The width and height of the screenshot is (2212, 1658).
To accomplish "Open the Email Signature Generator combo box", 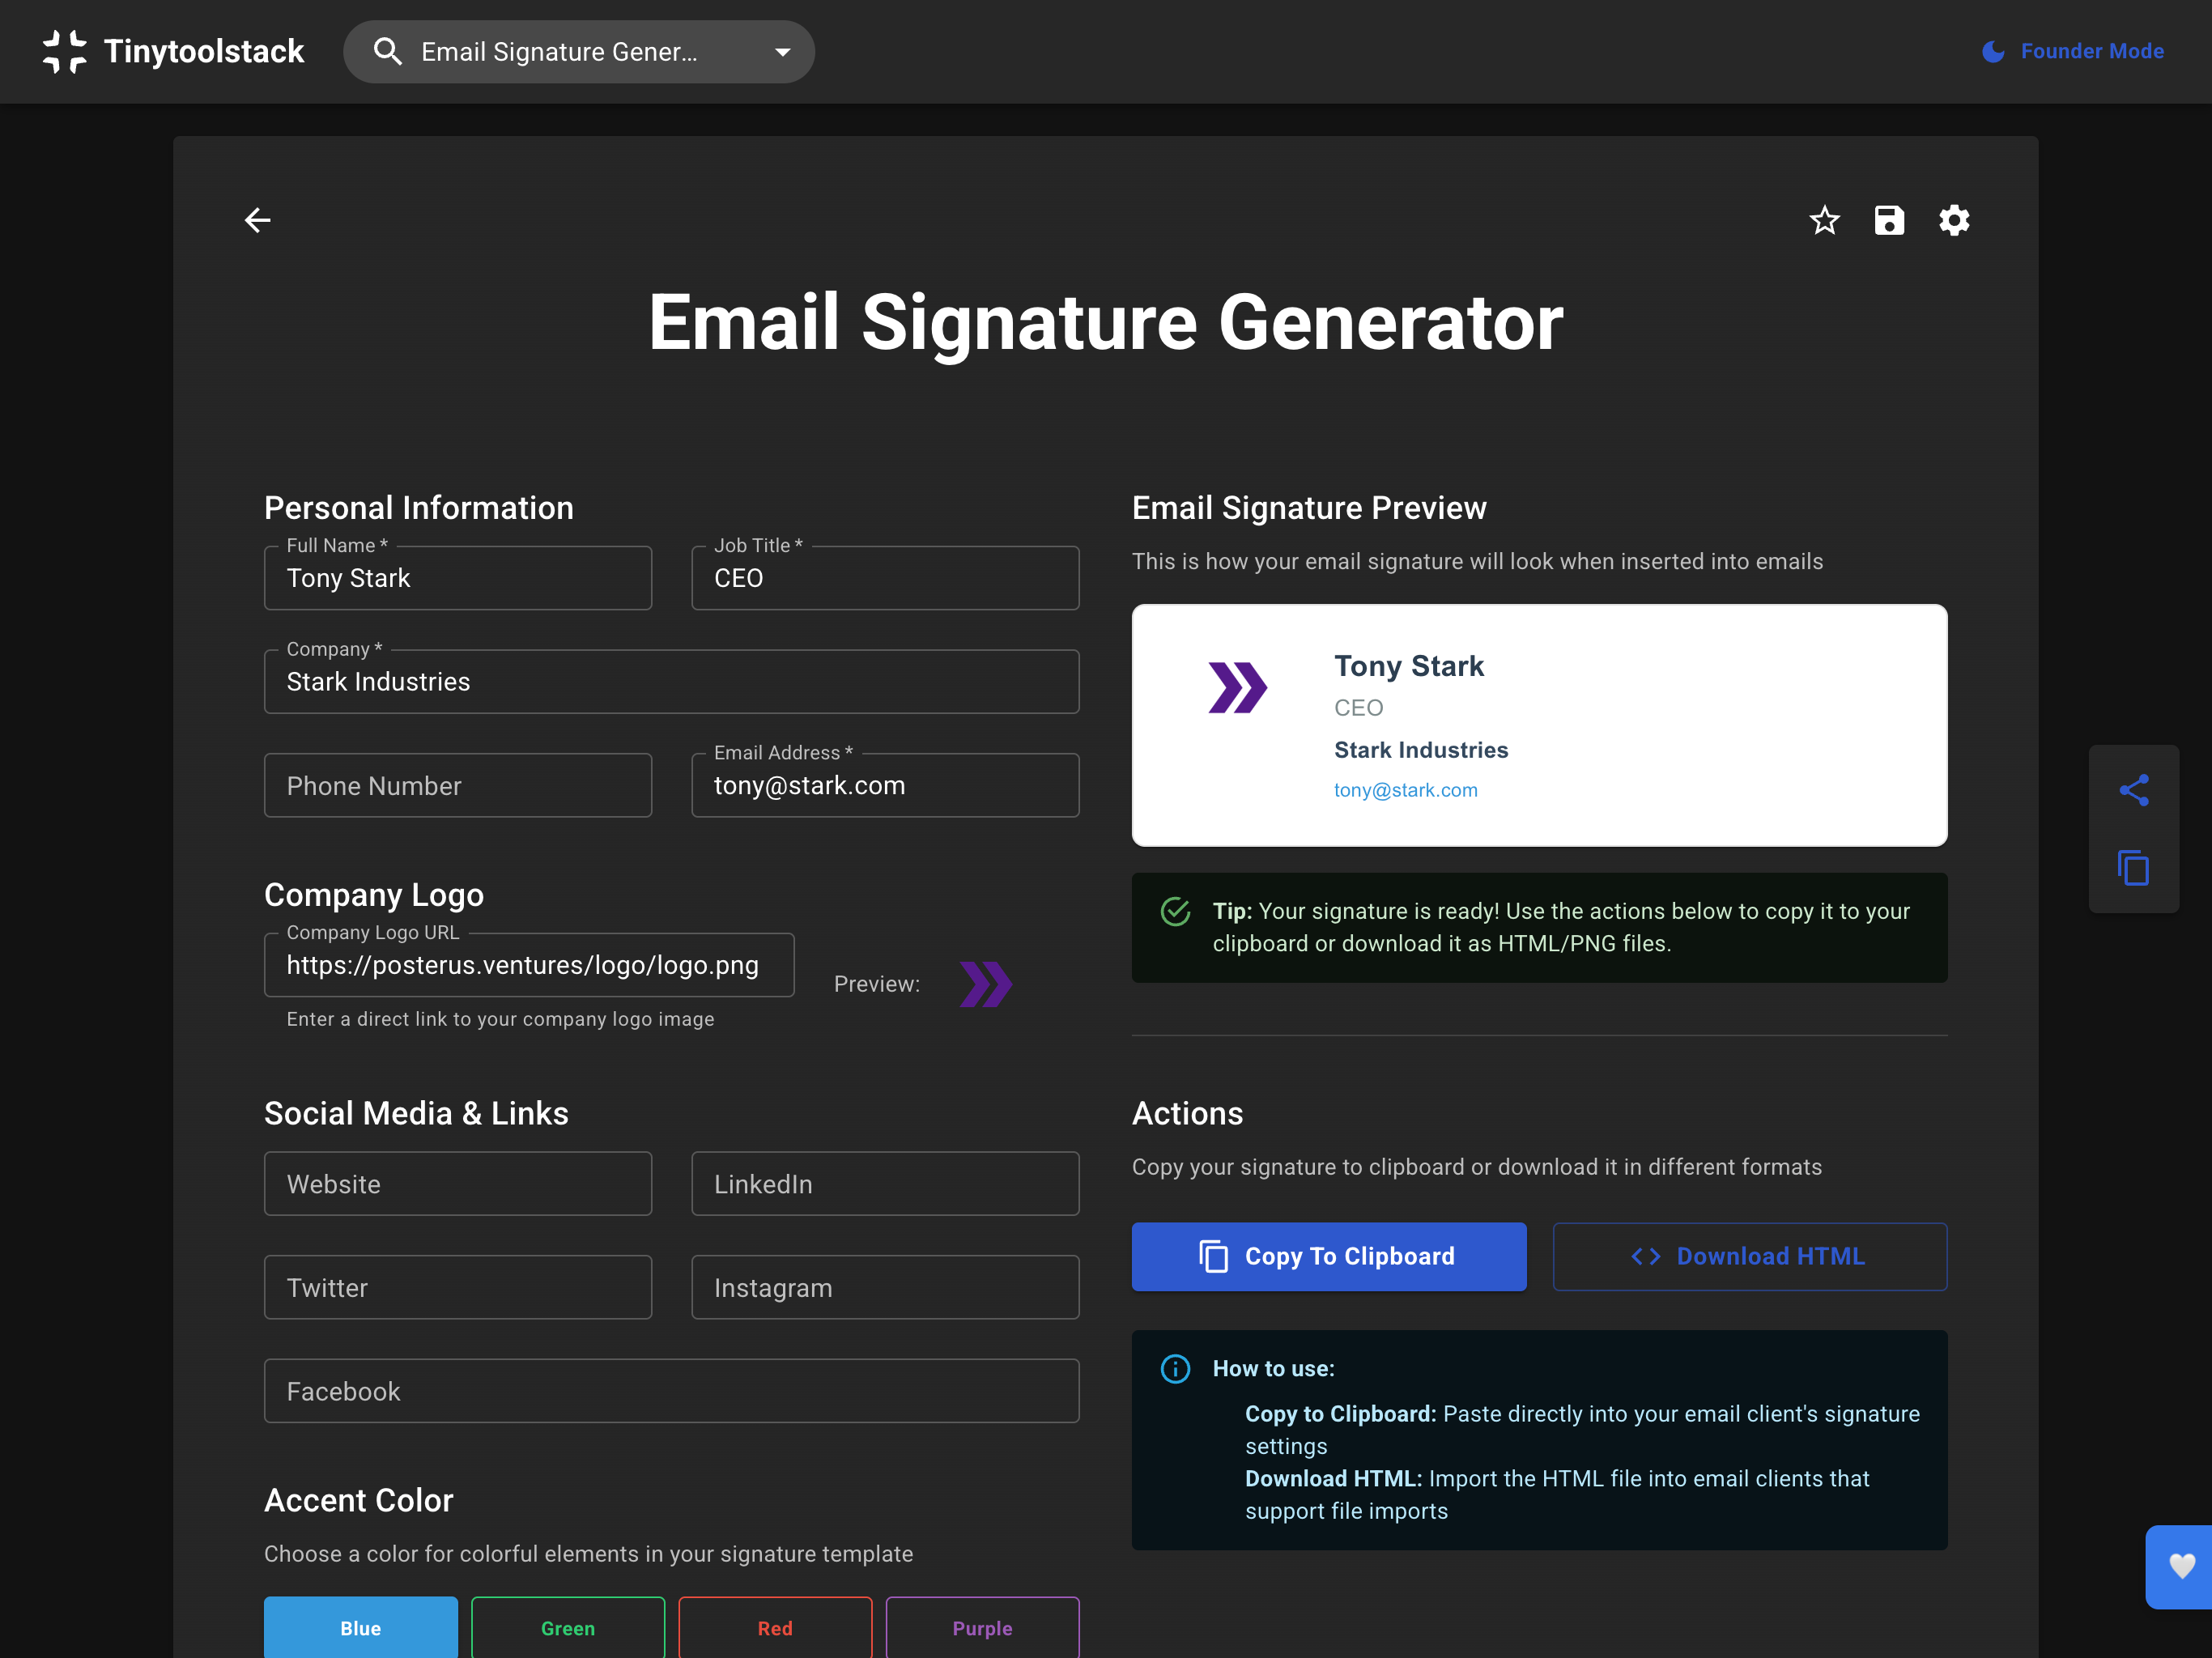I will pos(560,52).
